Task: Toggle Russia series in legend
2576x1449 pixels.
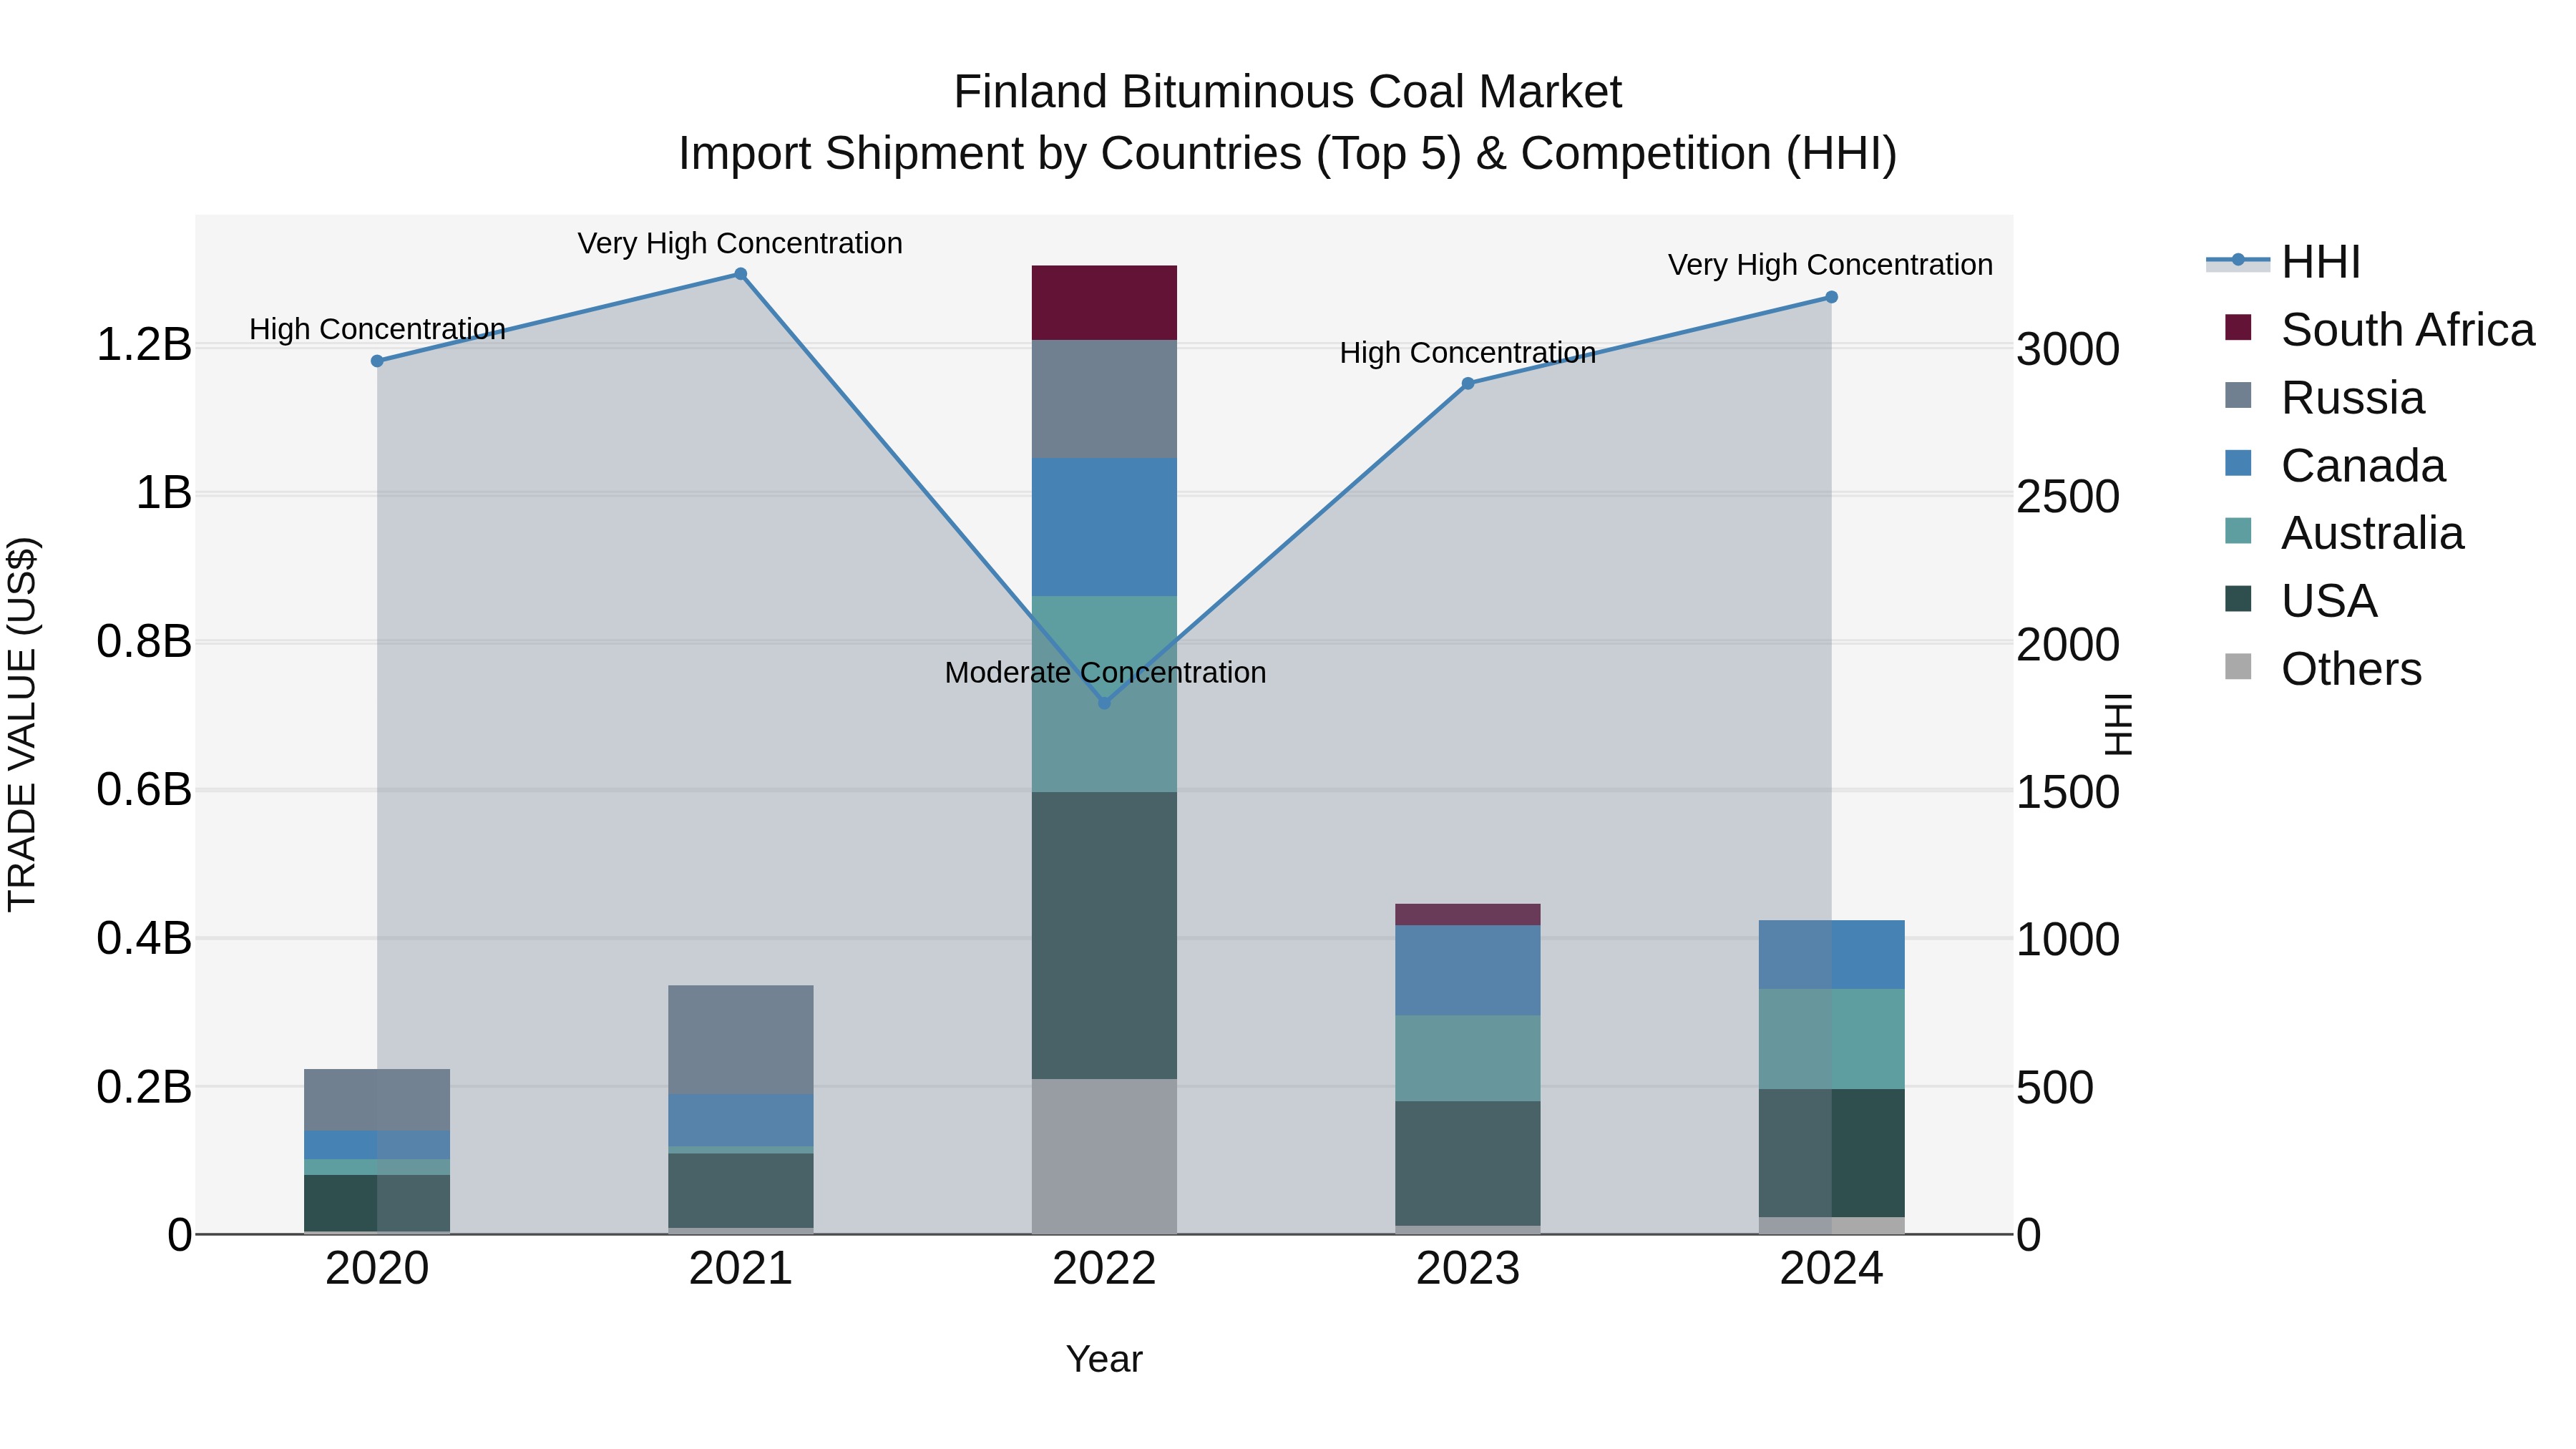Action: [2324, 398]
